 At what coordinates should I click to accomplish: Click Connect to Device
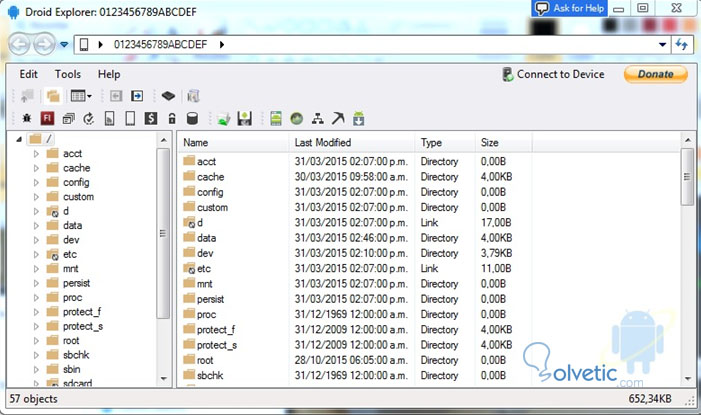(x=553, y=74)
